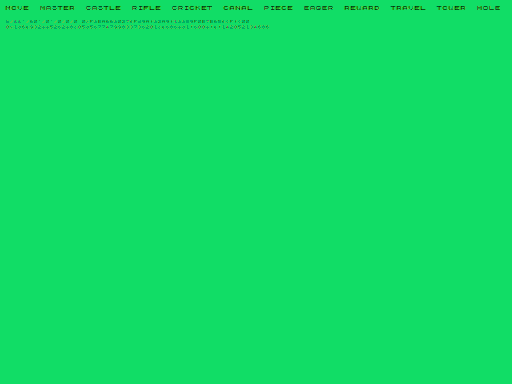Select the EAGER word

click(x=319, y=8)
